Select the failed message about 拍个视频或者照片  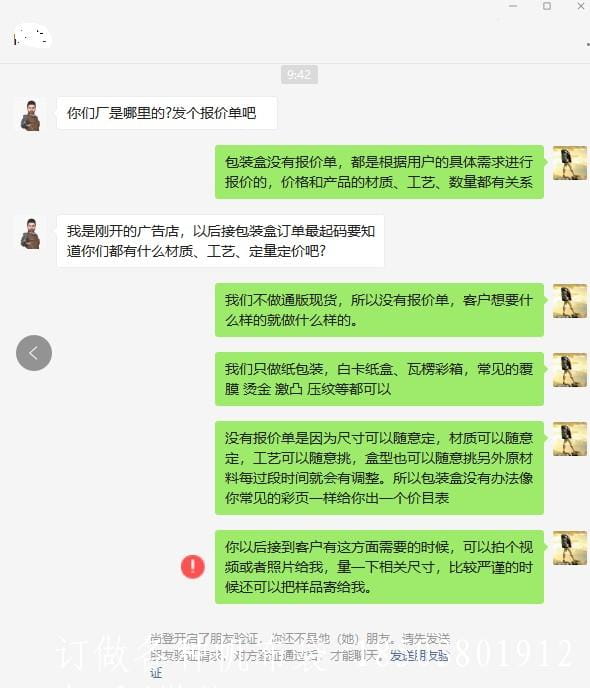[379, 567]
